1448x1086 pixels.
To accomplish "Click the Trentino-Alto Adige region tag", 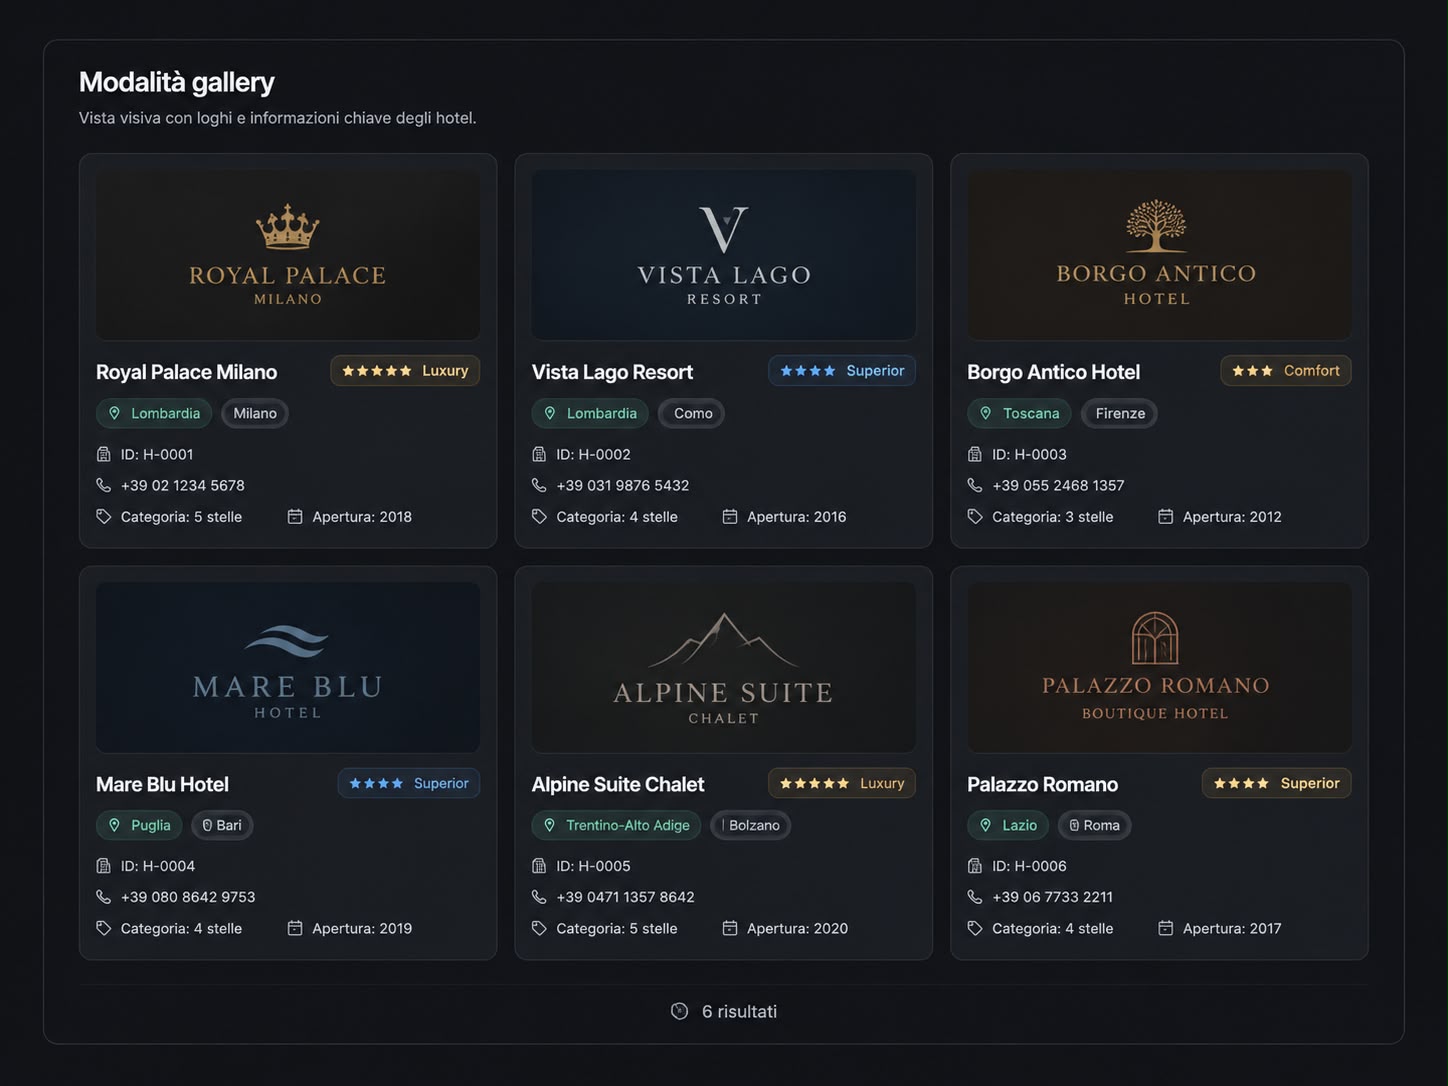I will (616, 825).
